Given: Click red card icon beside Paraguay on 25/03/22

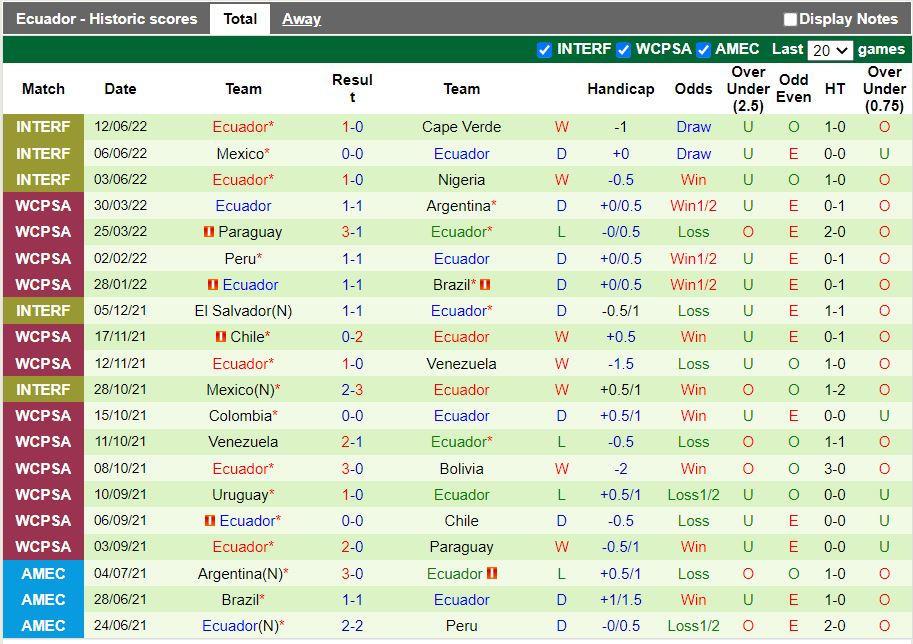Looking at the screenshot, I should 208,232.
